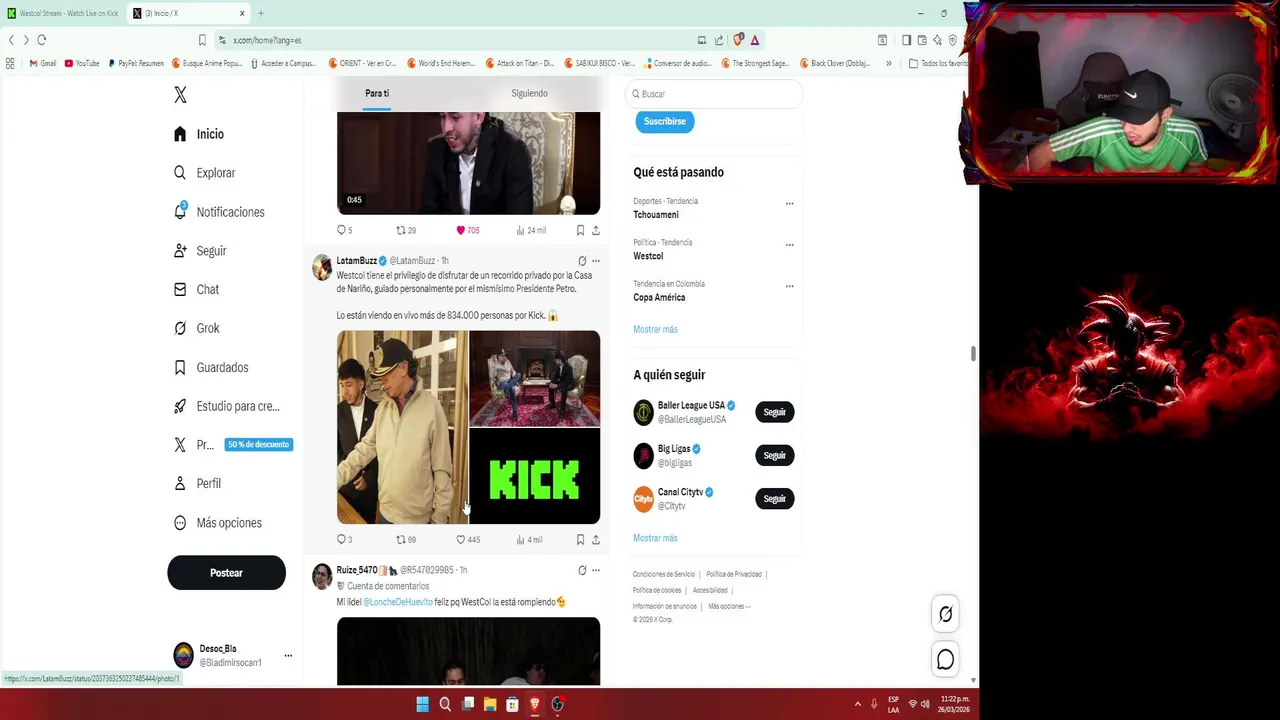The image size is (1280, 720).
Task: Open Inicio home in sidebar
Action: [199, 134]
